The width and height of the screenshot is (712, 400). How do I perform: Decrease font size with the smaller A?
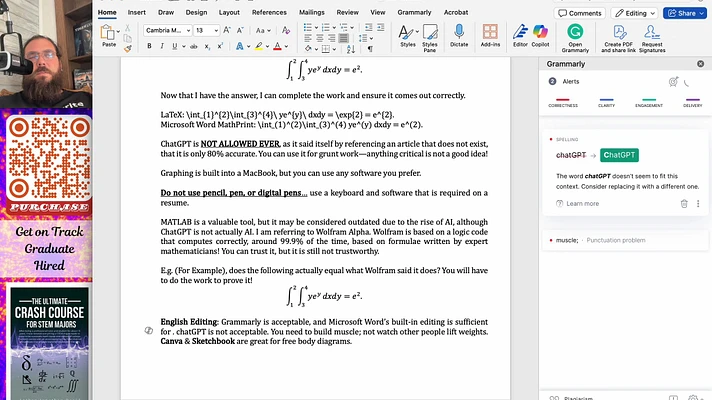(240, 30)
